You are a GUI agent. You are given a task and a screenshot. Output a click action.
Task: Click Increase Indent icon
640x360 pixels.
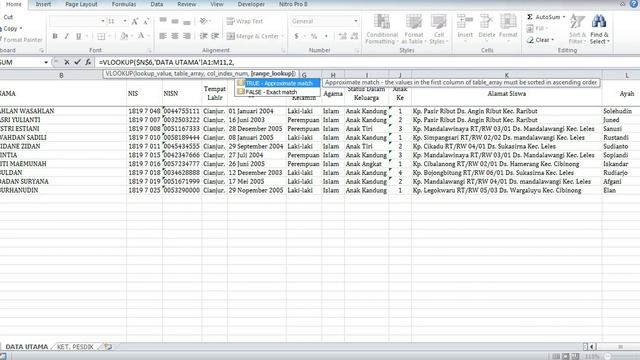215,36
